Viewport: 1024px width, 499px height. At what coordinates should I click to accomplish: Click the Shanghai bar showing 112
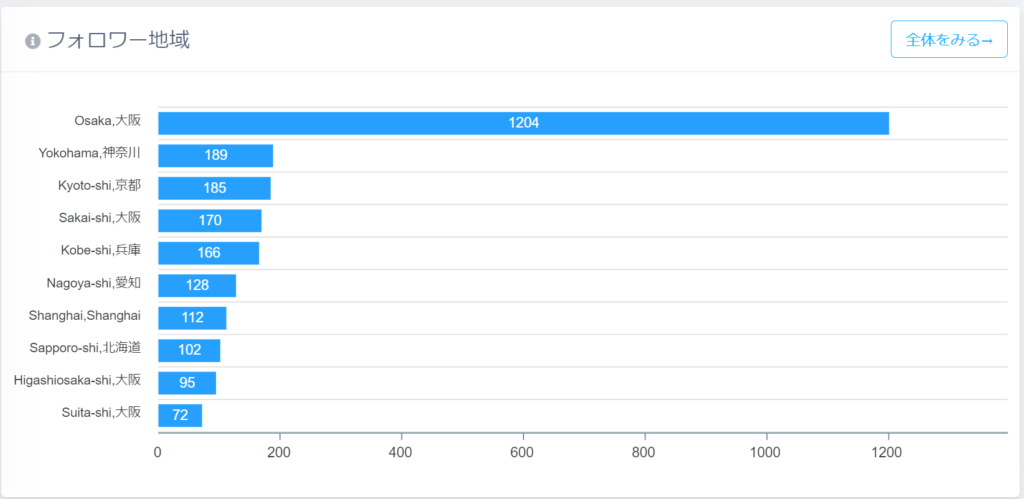pos(192,318)
